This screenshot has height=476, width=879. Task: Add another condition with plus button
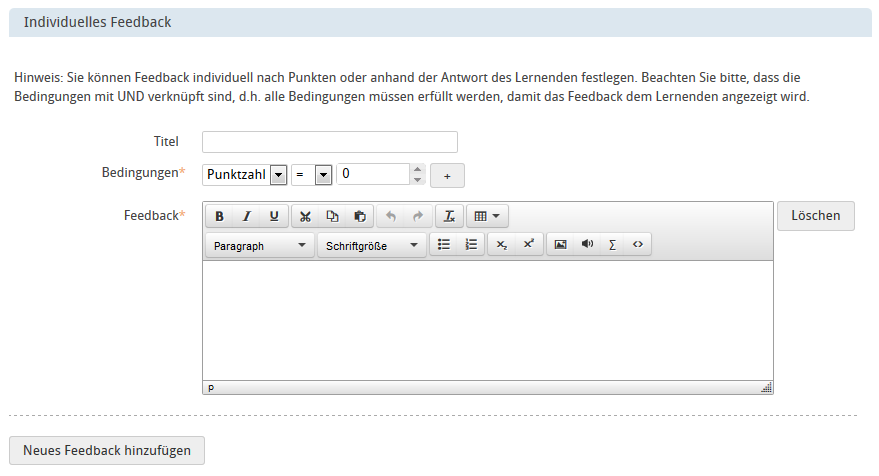click(x=447, y=175)
